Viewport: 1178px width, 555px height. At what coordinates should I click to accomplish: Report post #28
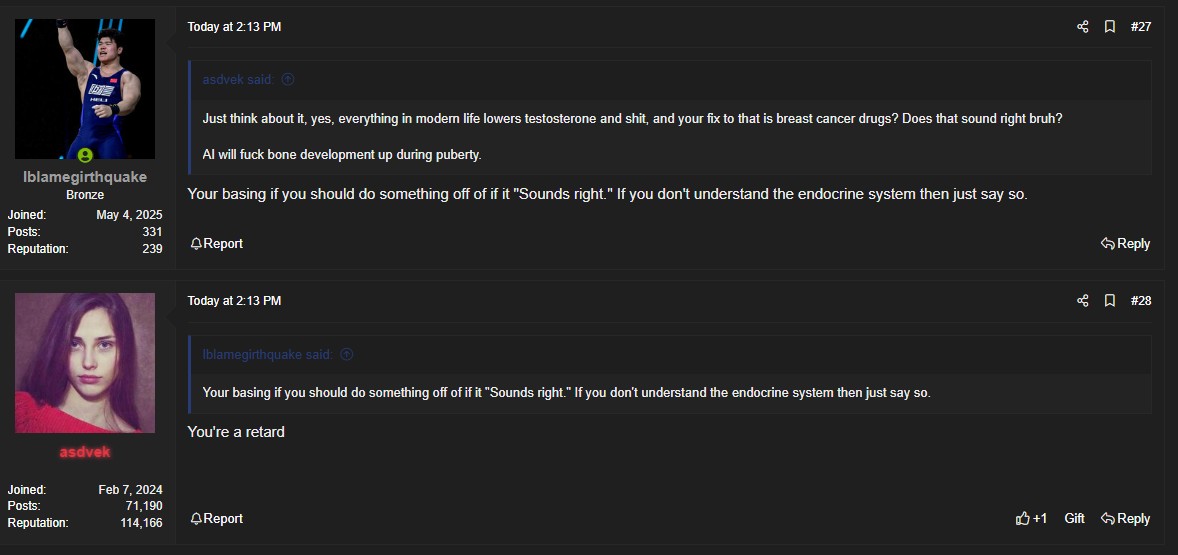tap(217, 518)
